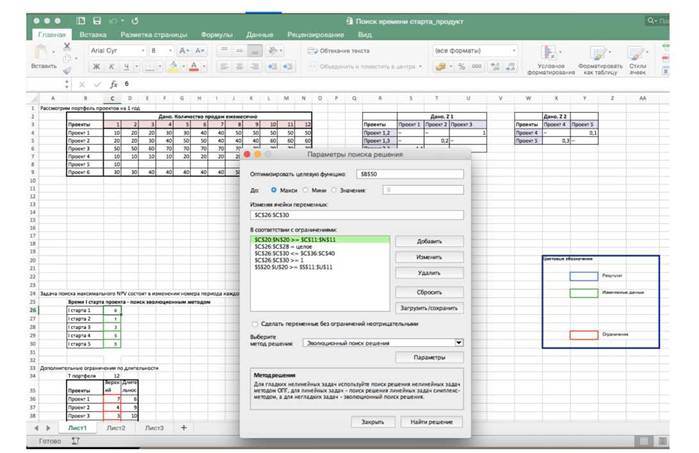Viewport: 699px width, 453px height.
Task: Select the Мини radio button
Action: point(305,190)
